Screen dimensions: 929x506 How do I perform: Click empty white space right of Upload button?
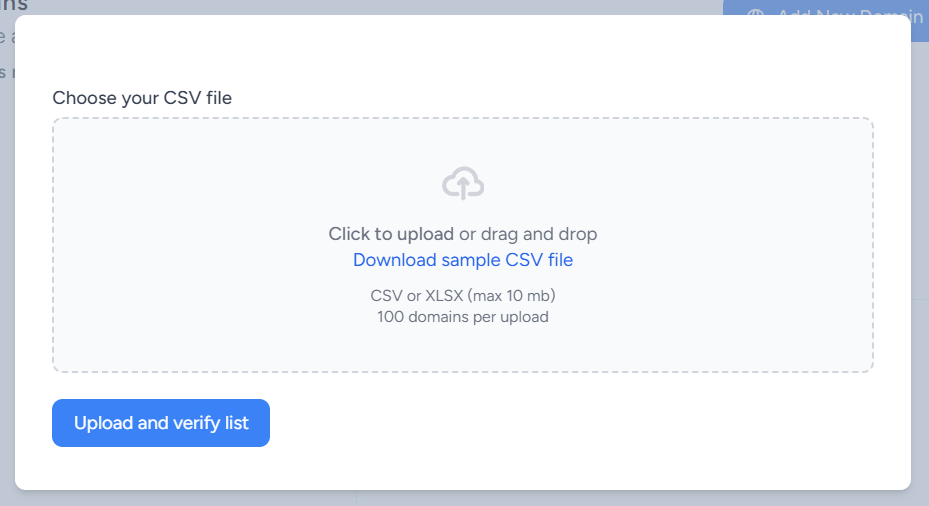pos(587,422)
